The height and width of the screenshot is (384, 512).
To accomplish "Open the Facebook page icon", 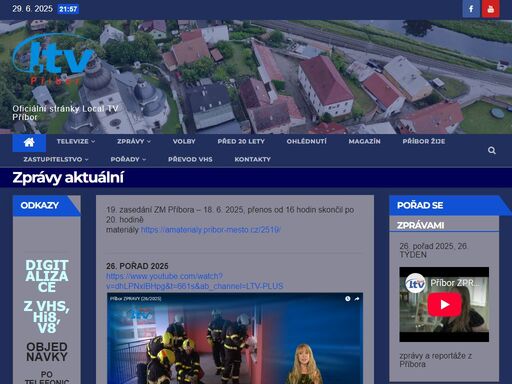I will [x=471, y=9].
